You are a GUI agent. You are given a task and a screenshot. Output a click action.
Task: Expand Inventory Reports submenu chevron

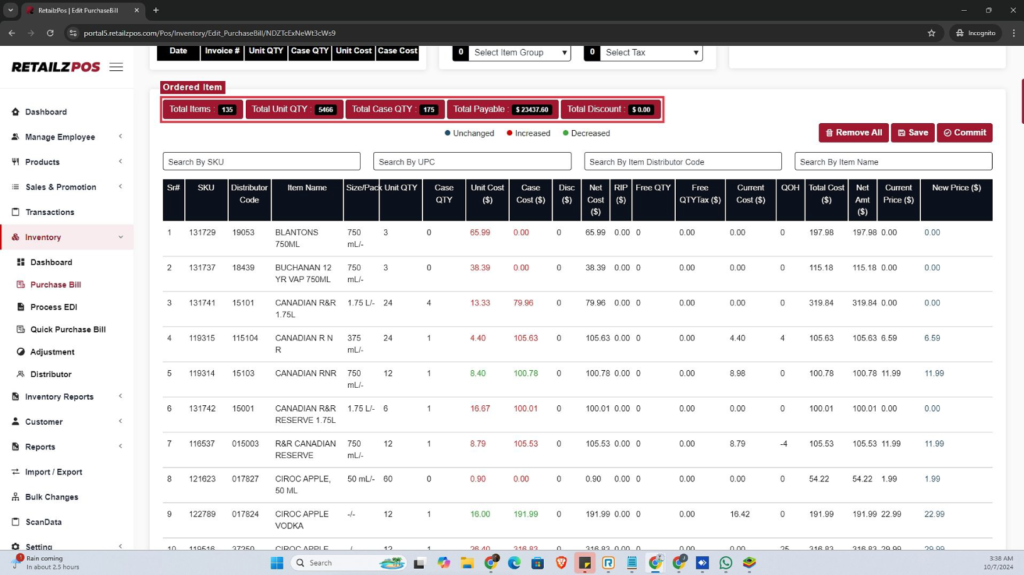coord(121,397)
